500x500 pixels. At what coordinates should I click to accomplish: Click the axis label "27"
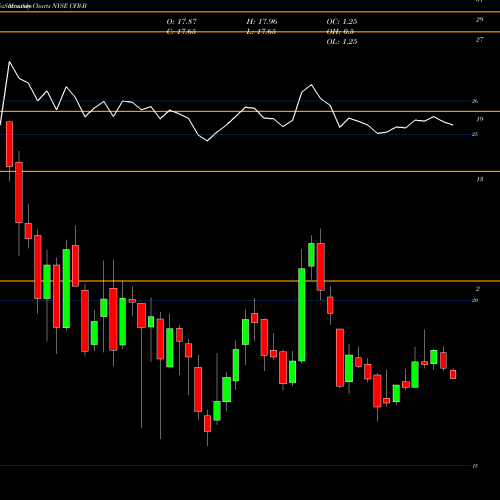pos(479,40)
